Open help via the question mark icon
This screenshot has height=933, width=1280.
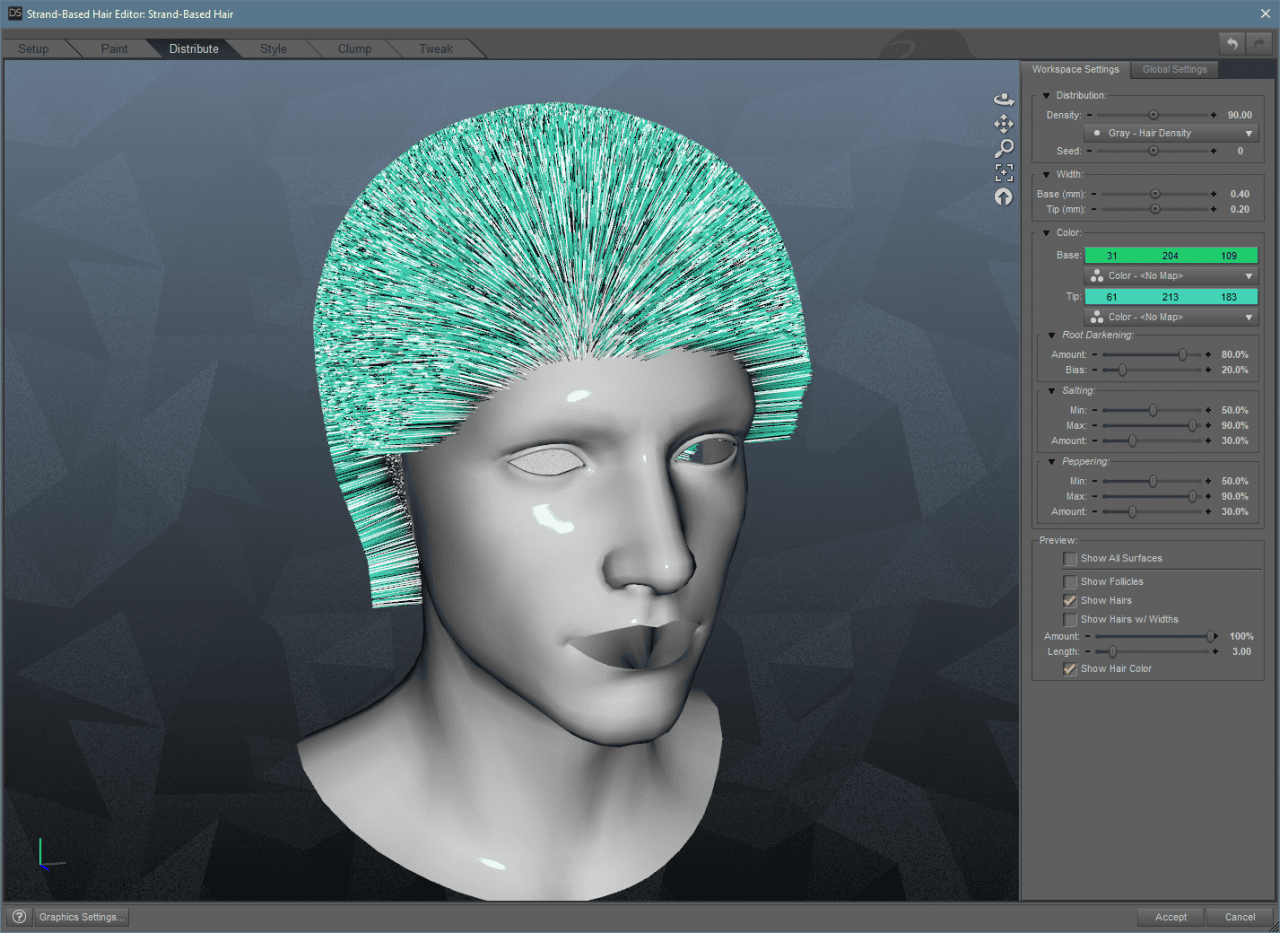[x=18, y=916]
